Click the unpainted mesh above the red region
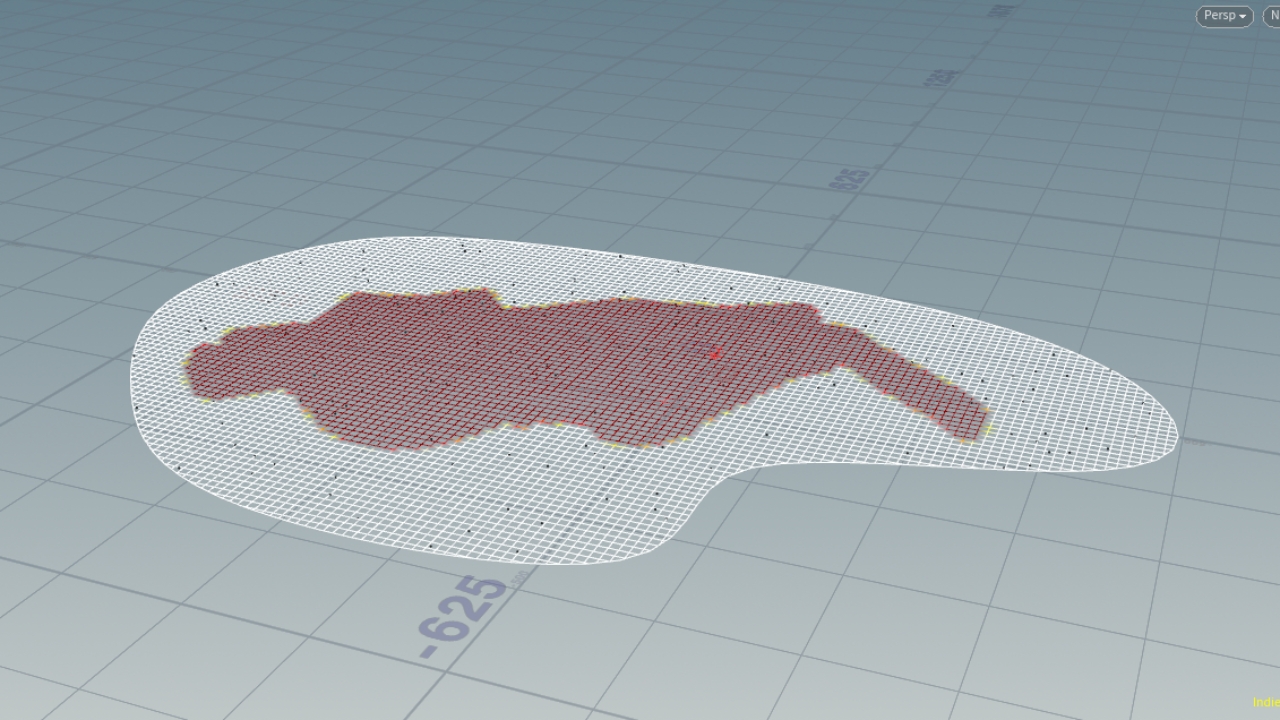The width and height of the screenshot is (1280, 720). (600, 272)
